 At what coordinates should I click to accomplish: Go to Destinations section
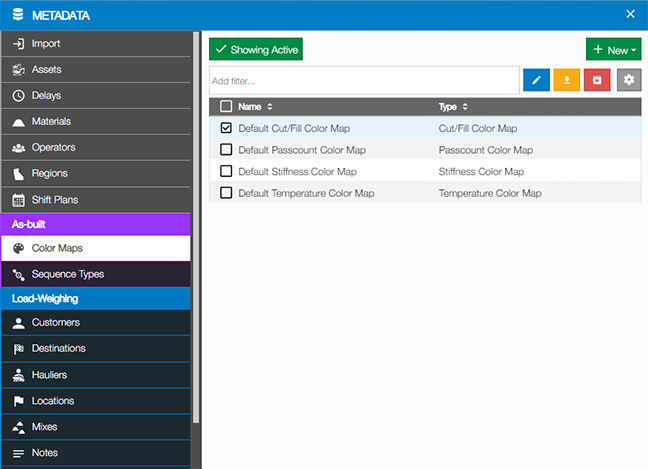[95, 349]
